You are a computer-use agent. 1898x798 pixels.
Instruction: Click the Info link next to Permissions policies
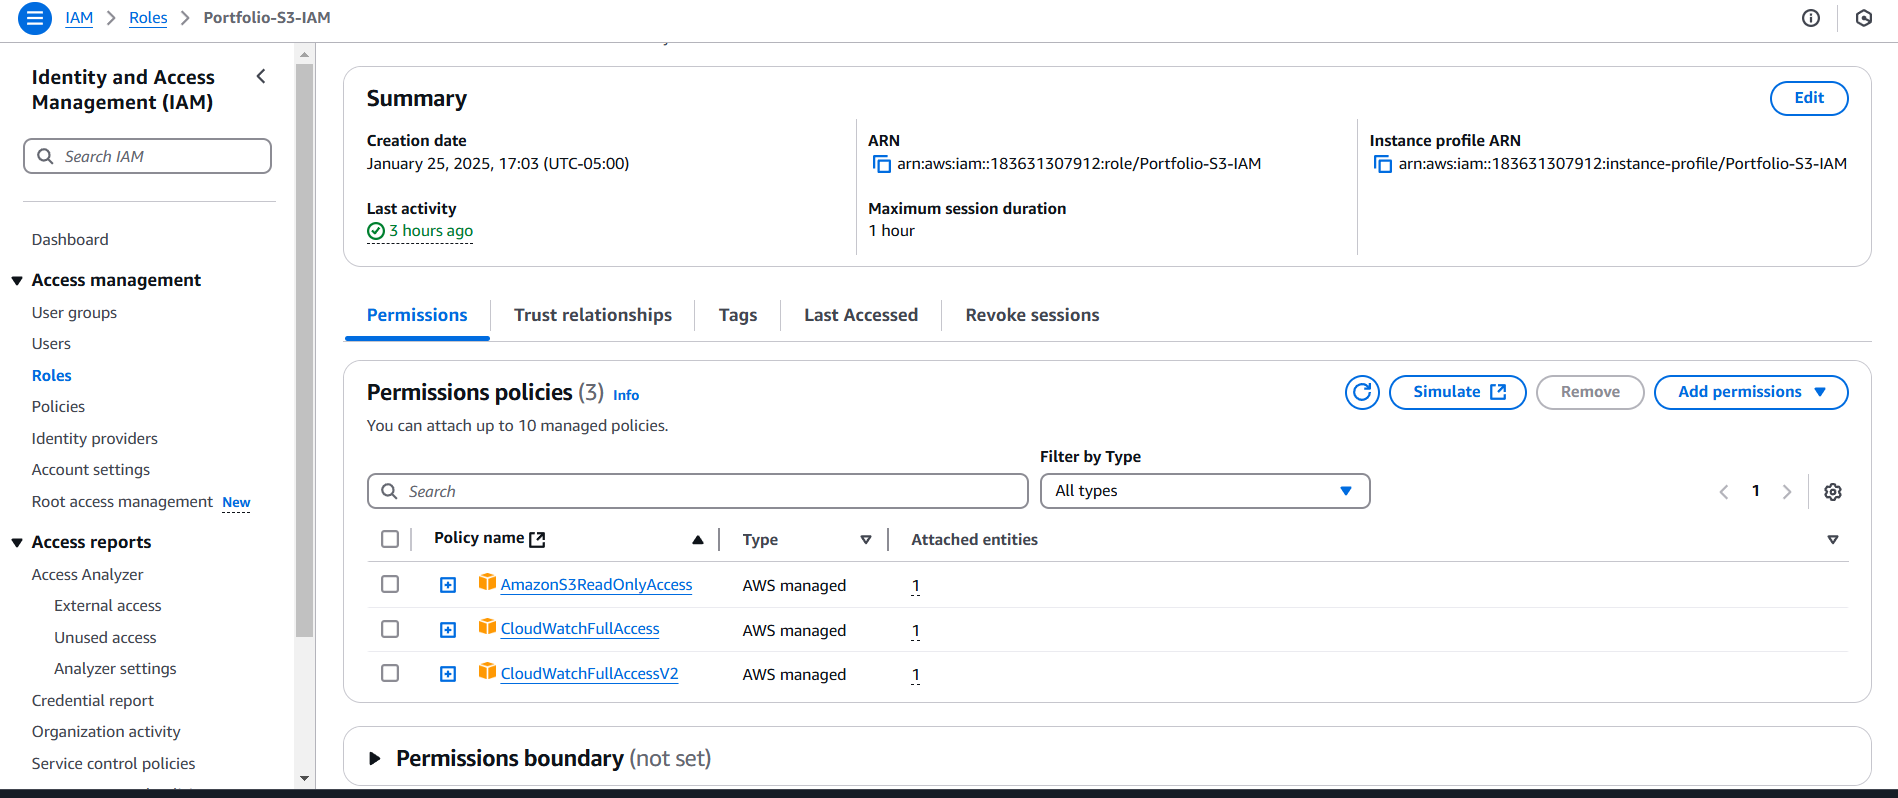tap(626, 395)
